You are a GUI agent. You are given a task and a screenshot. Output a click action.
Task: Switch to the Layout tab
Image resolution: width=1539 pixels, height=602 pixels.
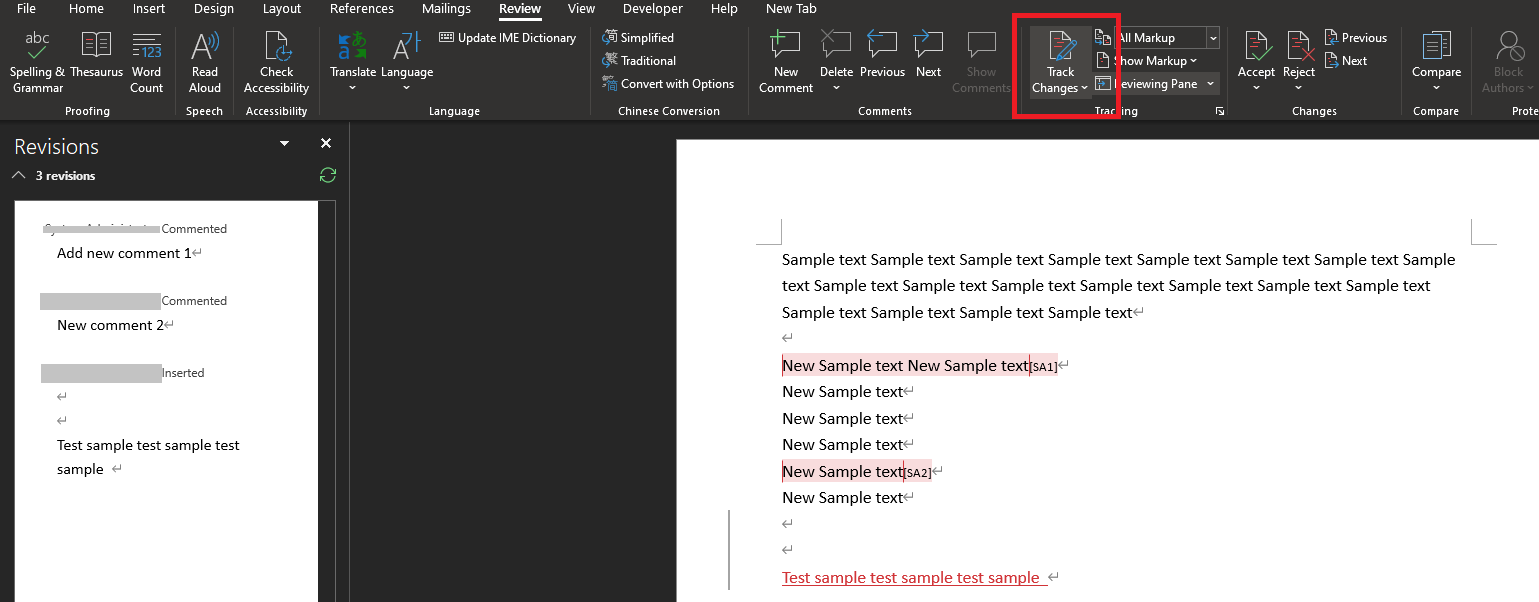click(x=282, y=9)
